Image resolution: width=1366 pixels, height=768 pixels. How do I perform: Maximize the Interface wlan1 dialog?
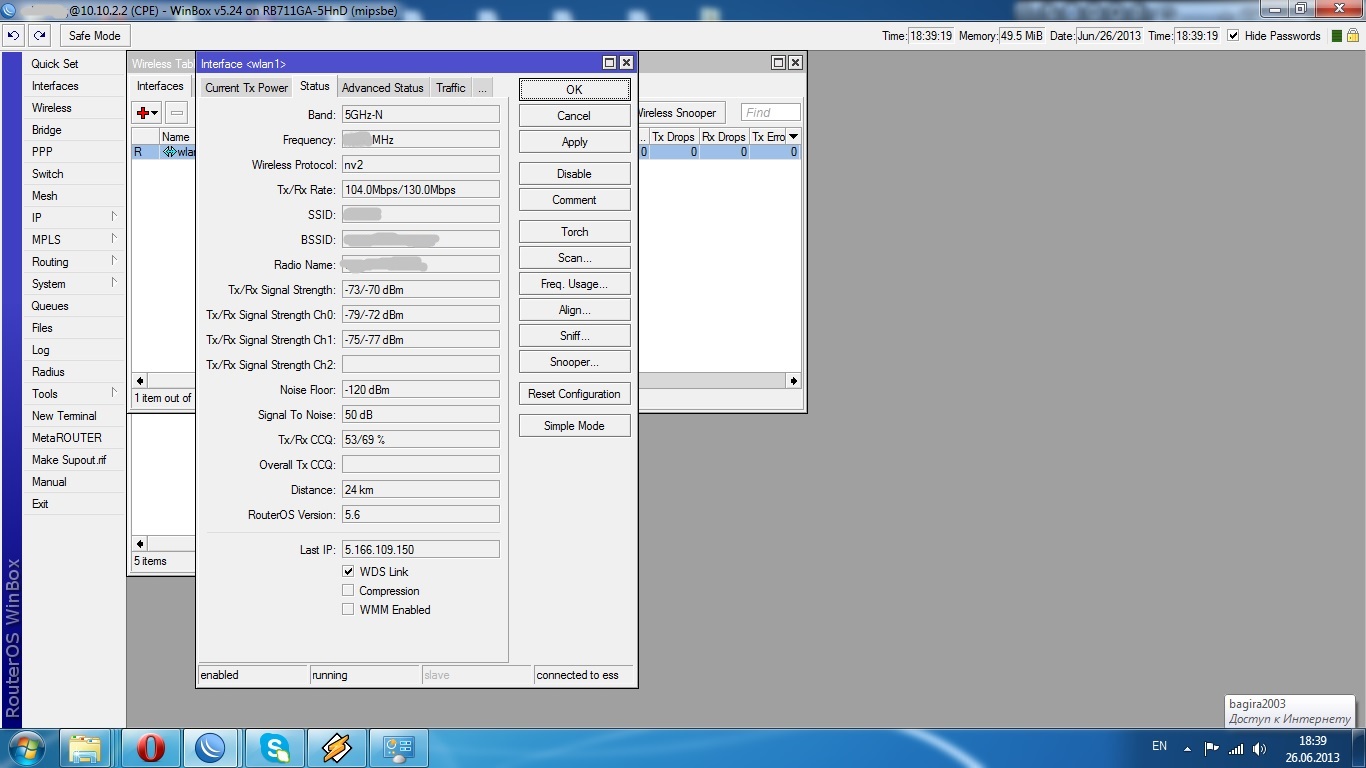coord(609,63)
